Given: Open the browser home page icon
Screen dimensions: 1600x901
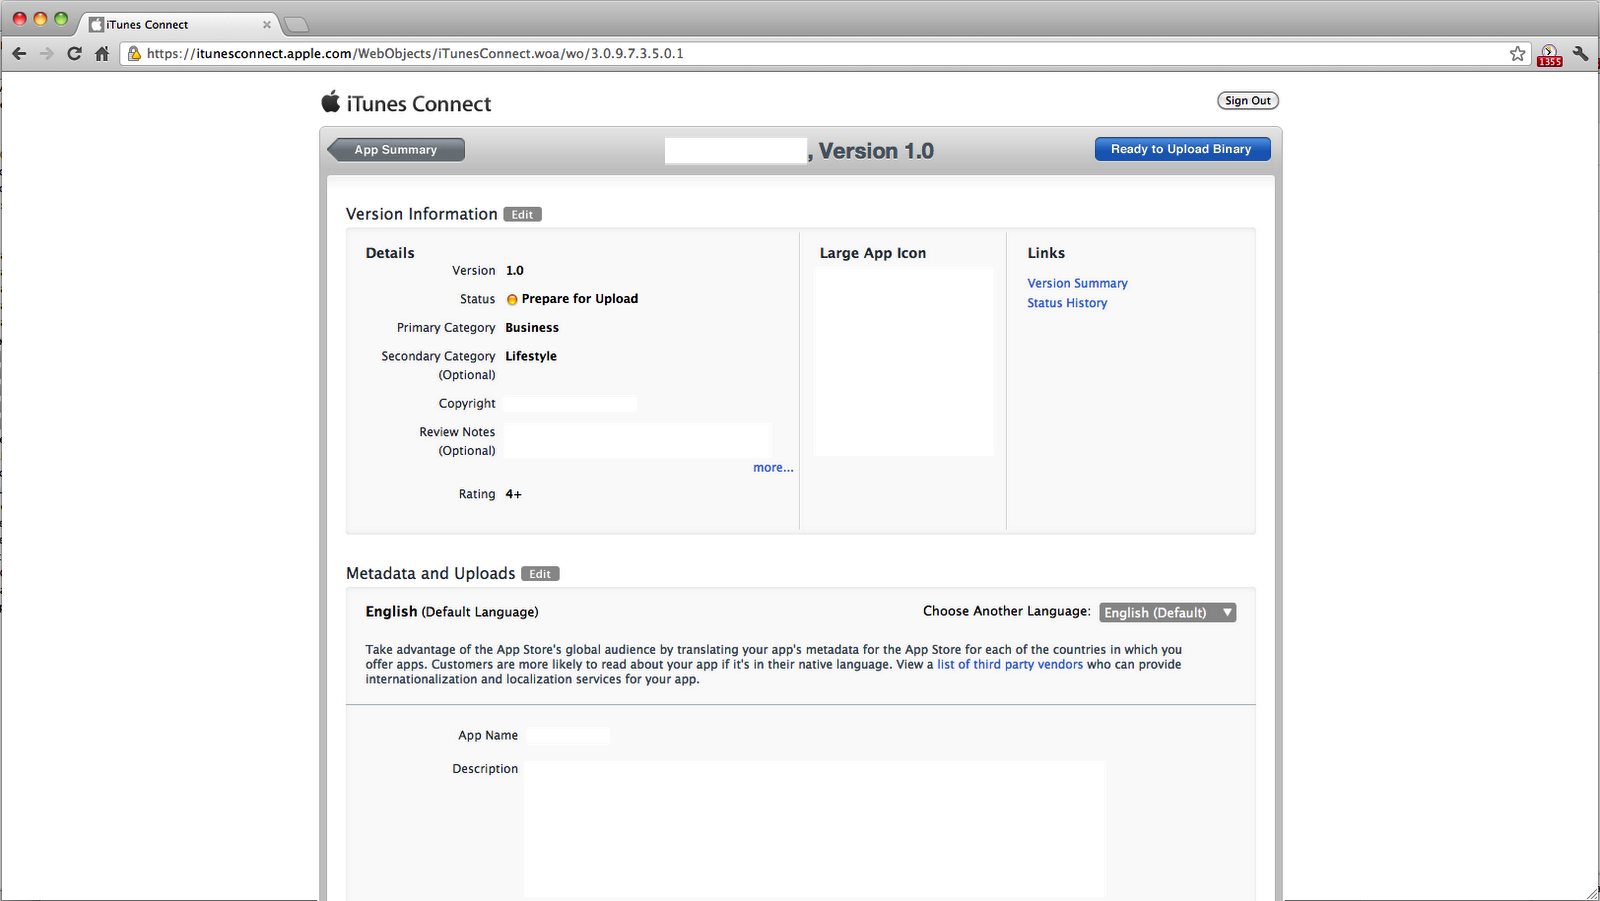Looking at the screenshot, I should pyautogui.click(x=101, y=53).
